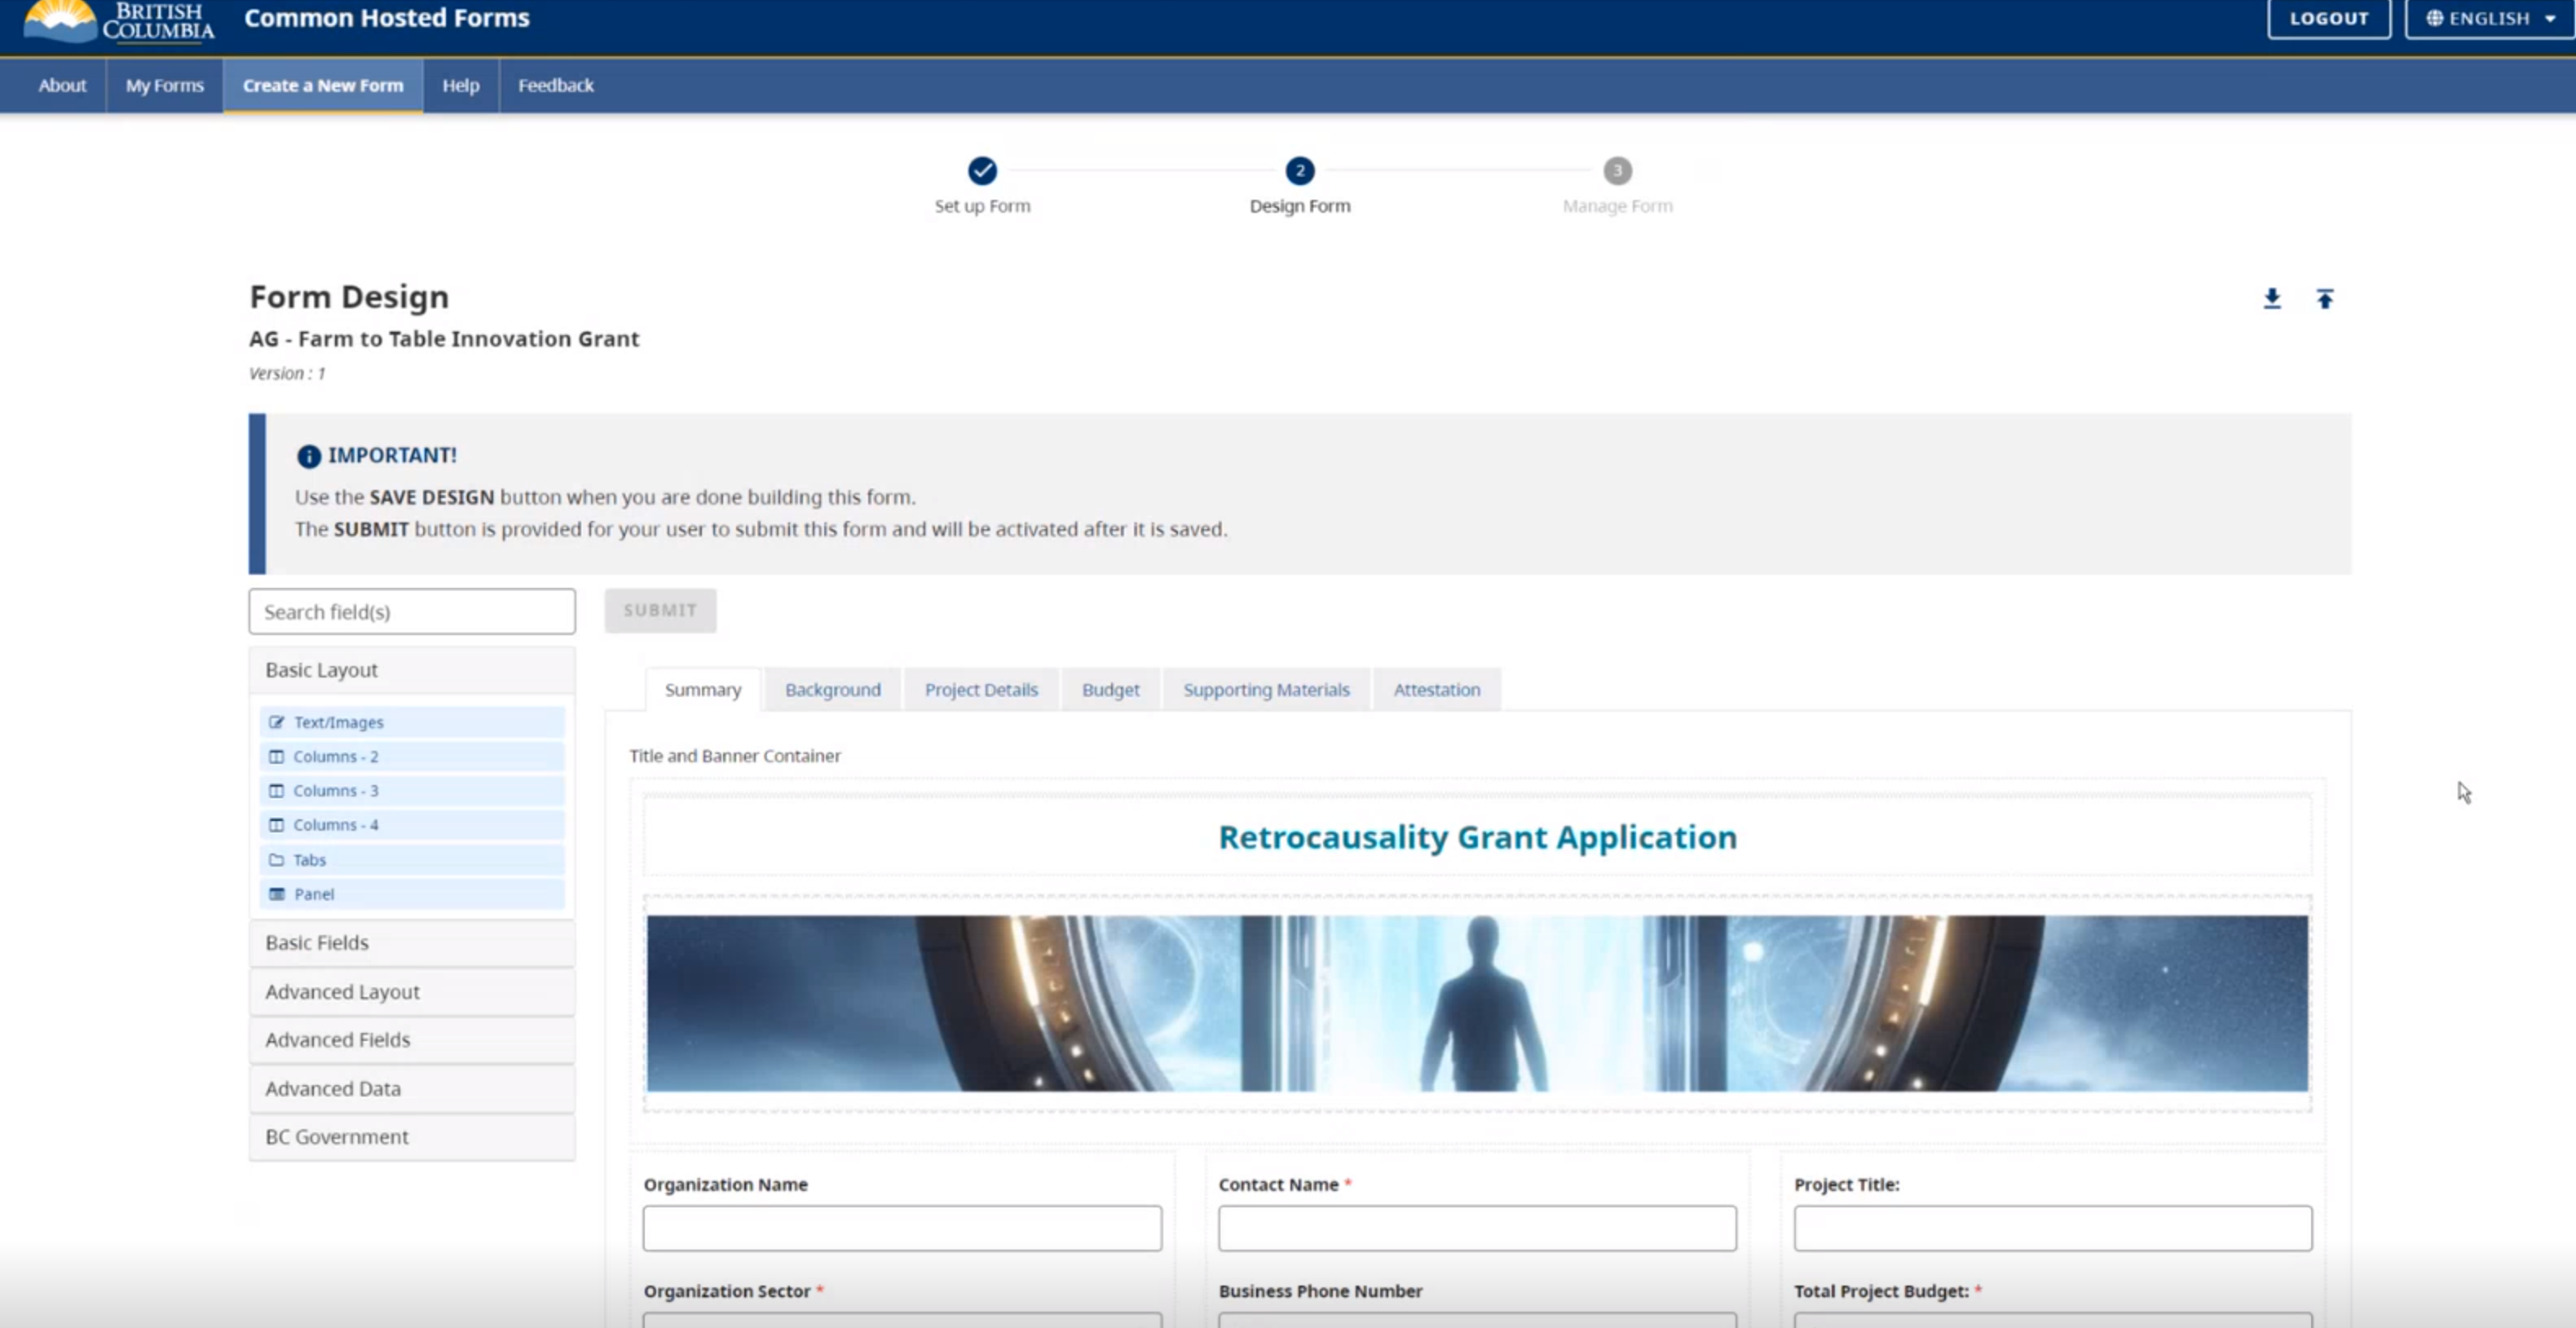Select Create a New Form nav item

[323, 85]
